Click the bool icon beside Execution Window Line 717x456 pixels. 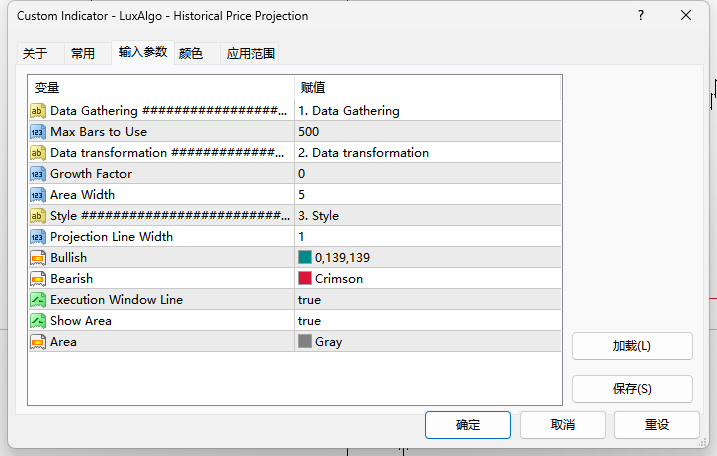[x=38, y=300]
